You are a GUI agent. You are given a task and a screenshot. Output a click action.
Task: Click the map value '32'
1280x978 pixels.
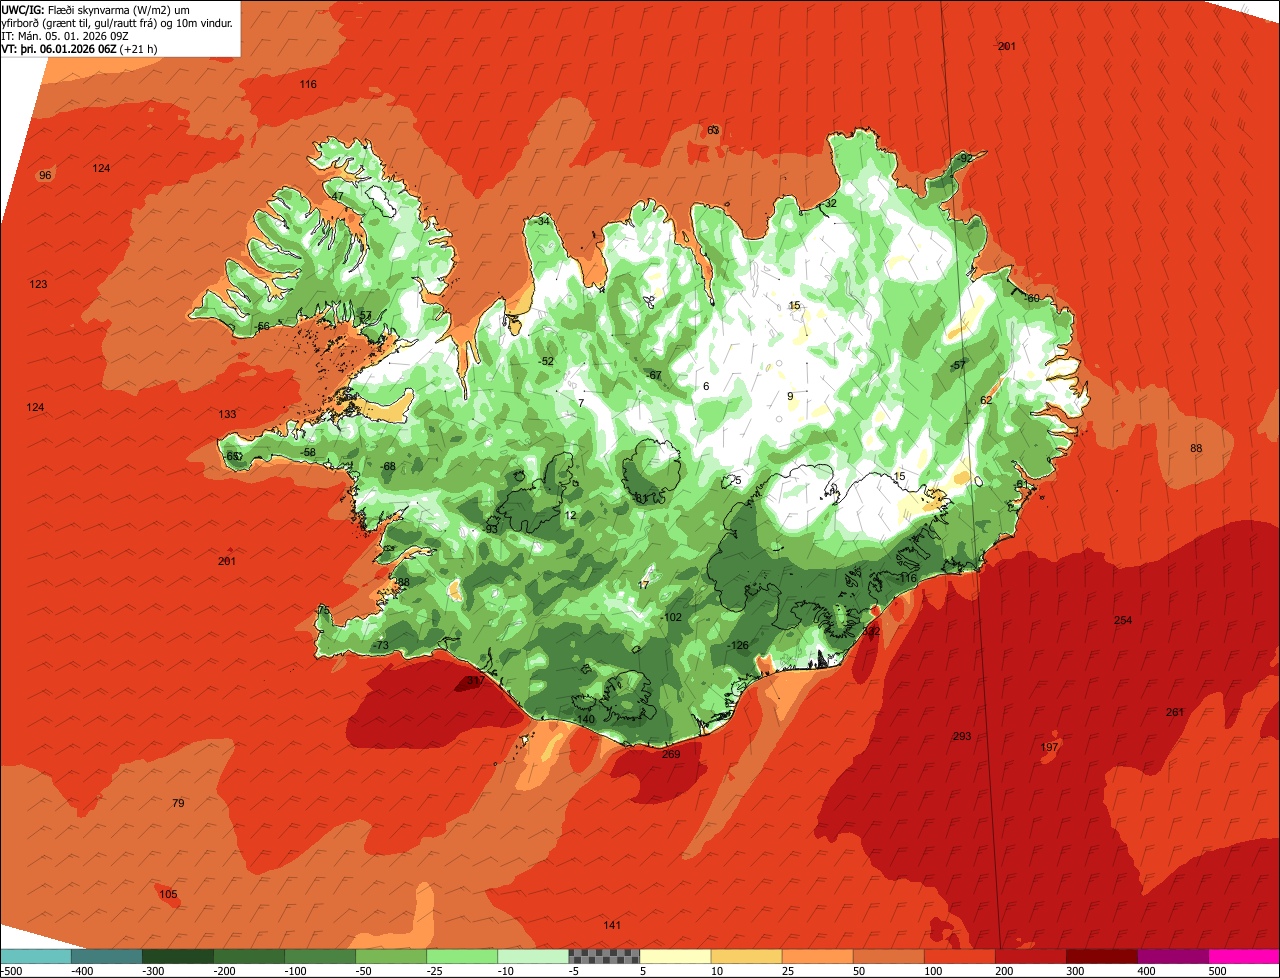[830, 204]
